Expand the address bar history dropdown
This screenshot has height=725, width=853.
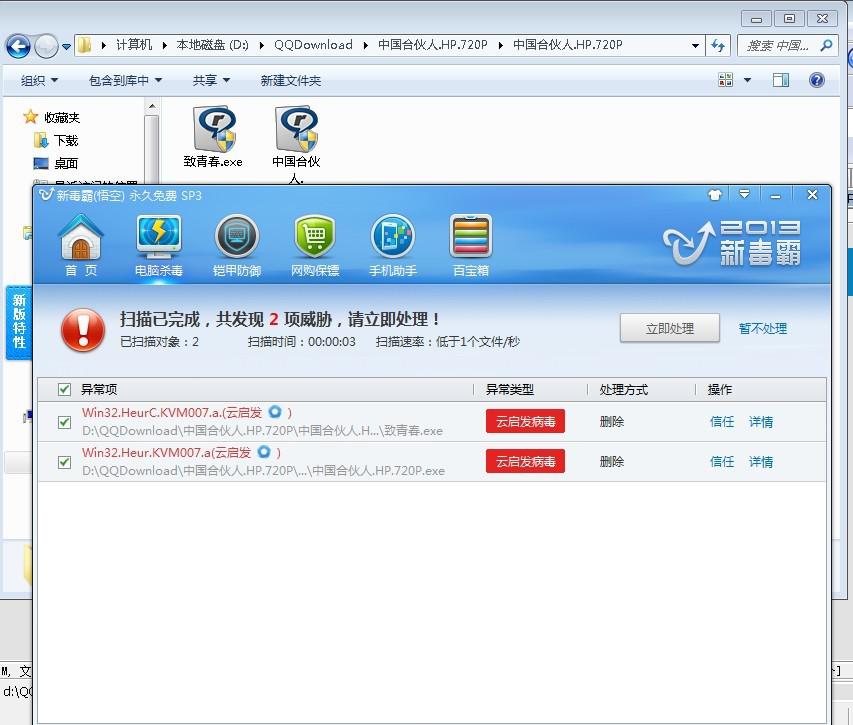pyautogui.click(x=695, y=46)
